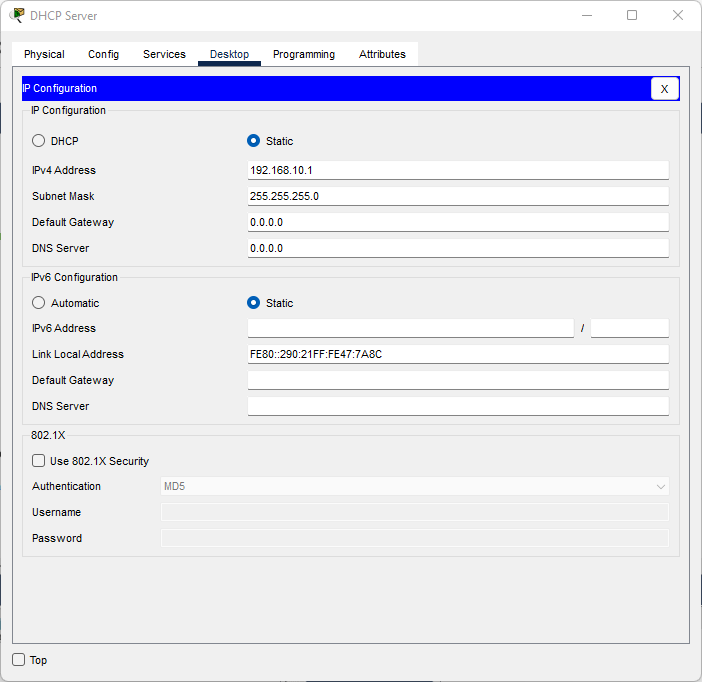Choose Automatic IPv6 configuration
The image size is (702, 682).
click(39, 303)
